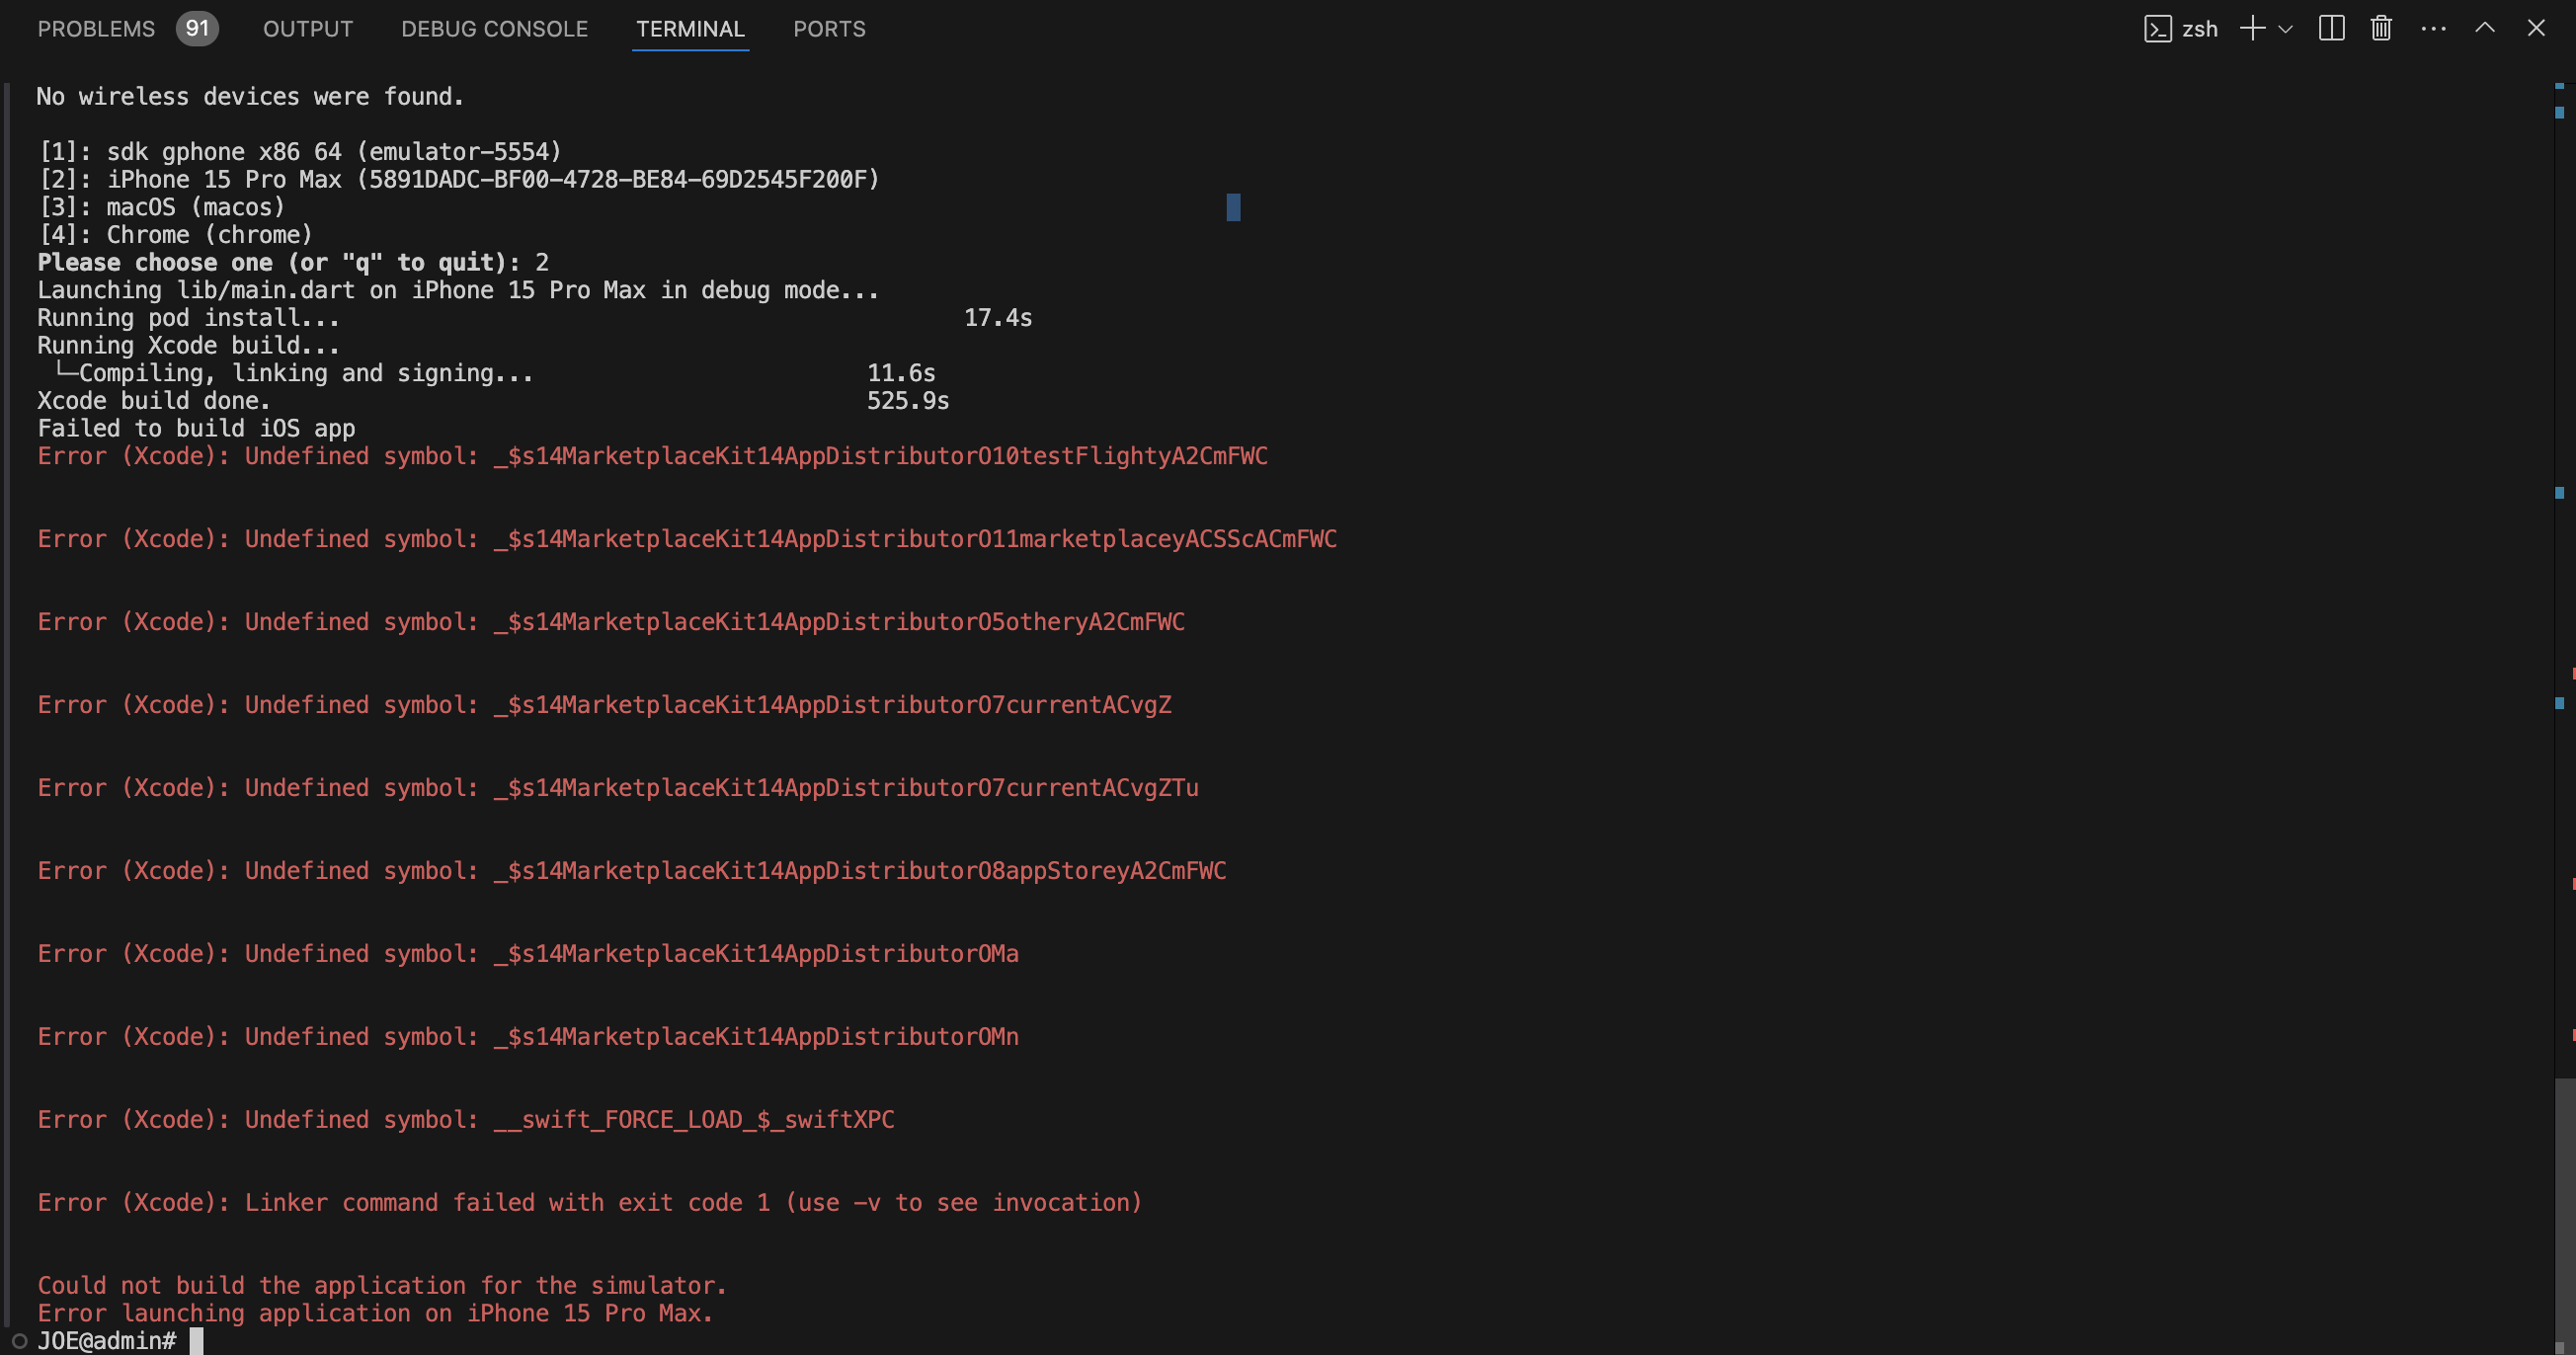
Task: Click the AppDistributorOMn symbol error
Action: click(x=528, y=1038)
